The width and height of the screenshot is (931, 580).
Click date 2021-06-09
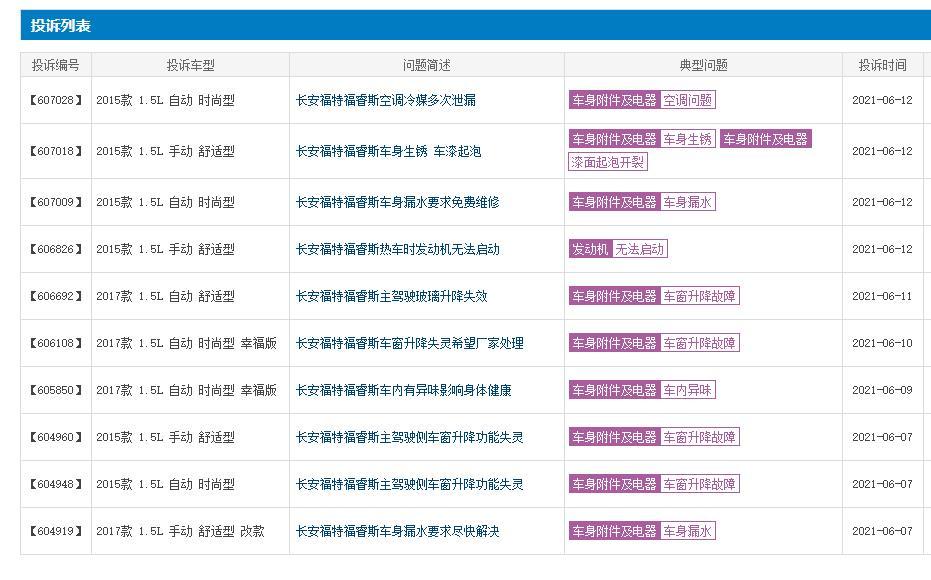882,390
